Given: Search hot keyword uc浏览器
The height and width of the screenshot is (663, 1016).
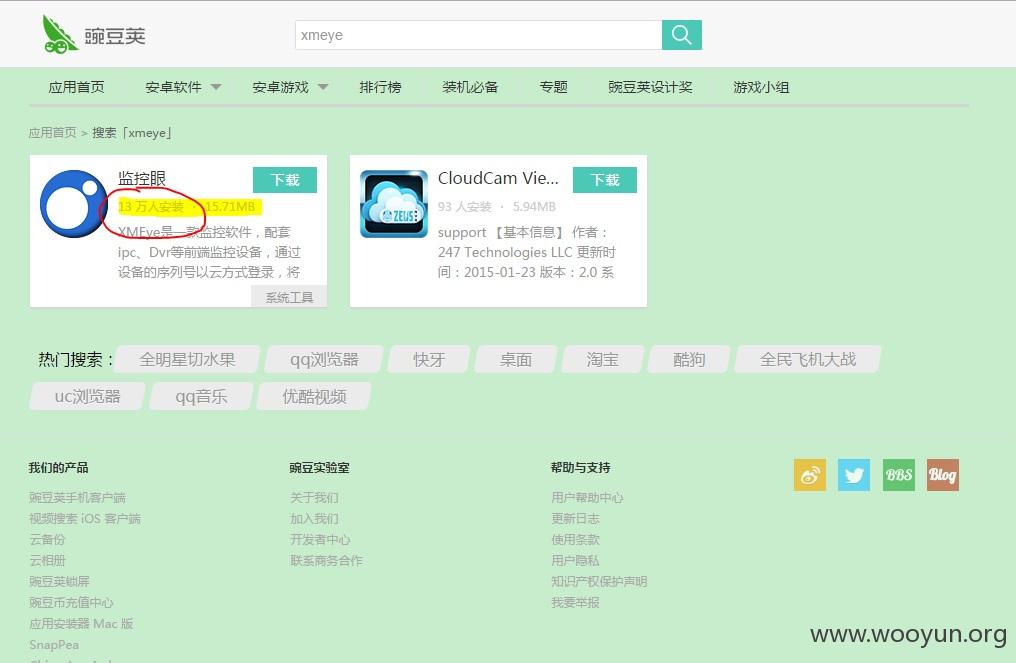Looking at the screenshot, I should pyautogui.click(x=87, y=397).
